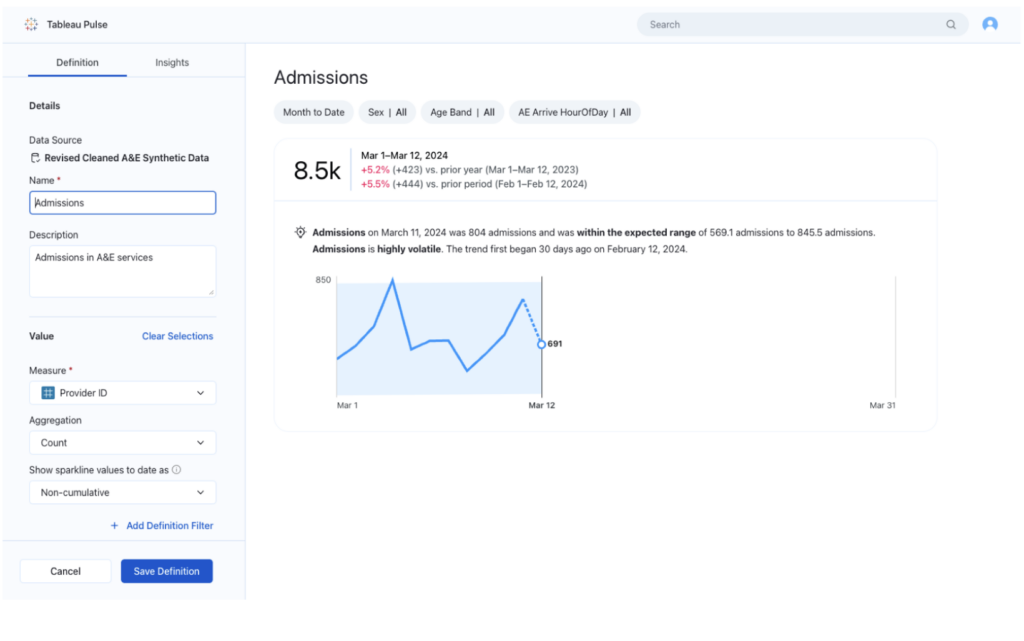This screenshot has height=641, width=1024.
Task: Select the 691 data point on the trend line
Action: 540,343
